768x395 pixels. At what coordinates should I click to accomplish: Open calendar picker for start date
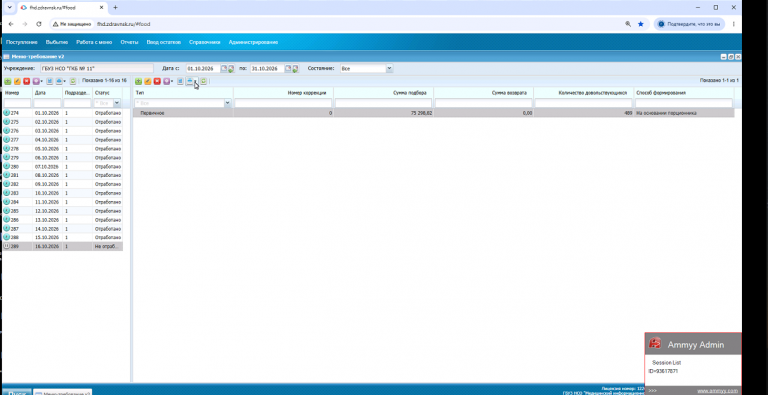224,69
